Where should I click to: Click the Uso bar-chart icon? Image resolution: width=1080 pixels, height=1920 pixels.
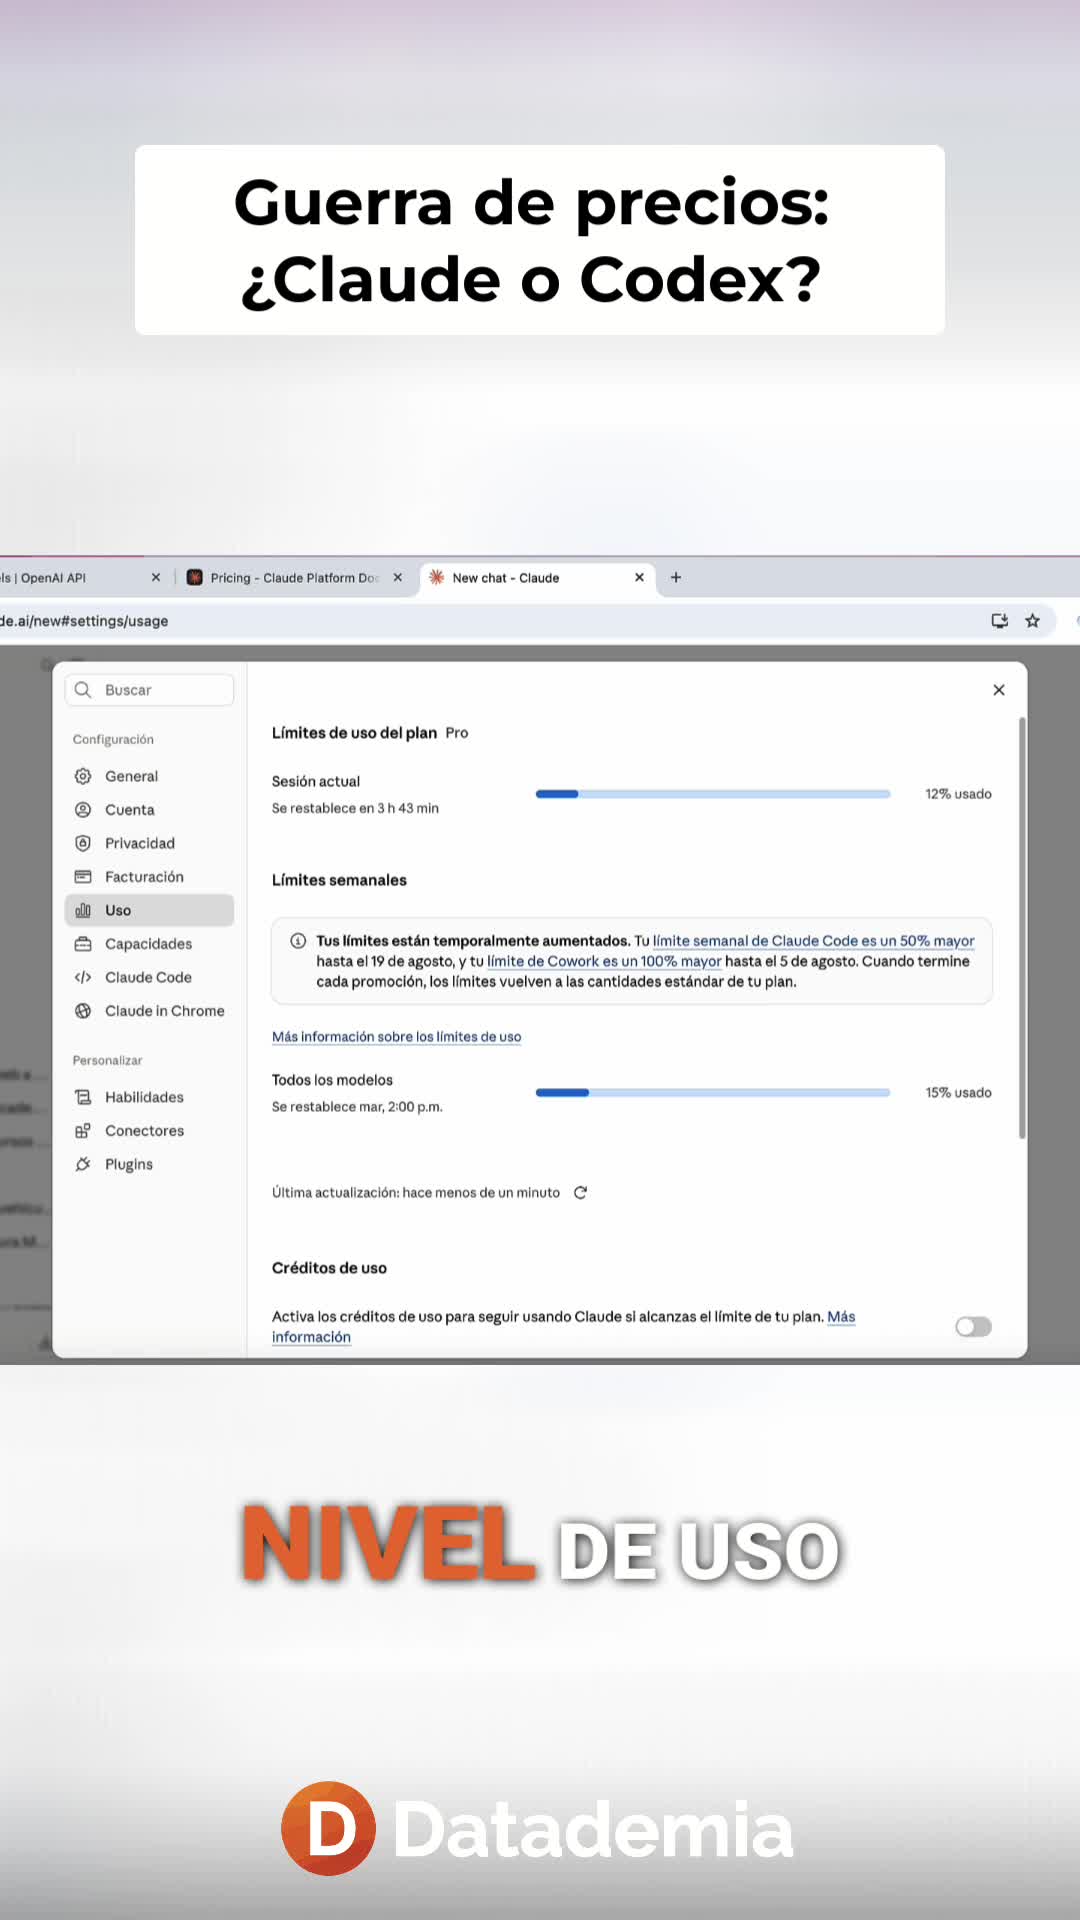click(83, 910)
